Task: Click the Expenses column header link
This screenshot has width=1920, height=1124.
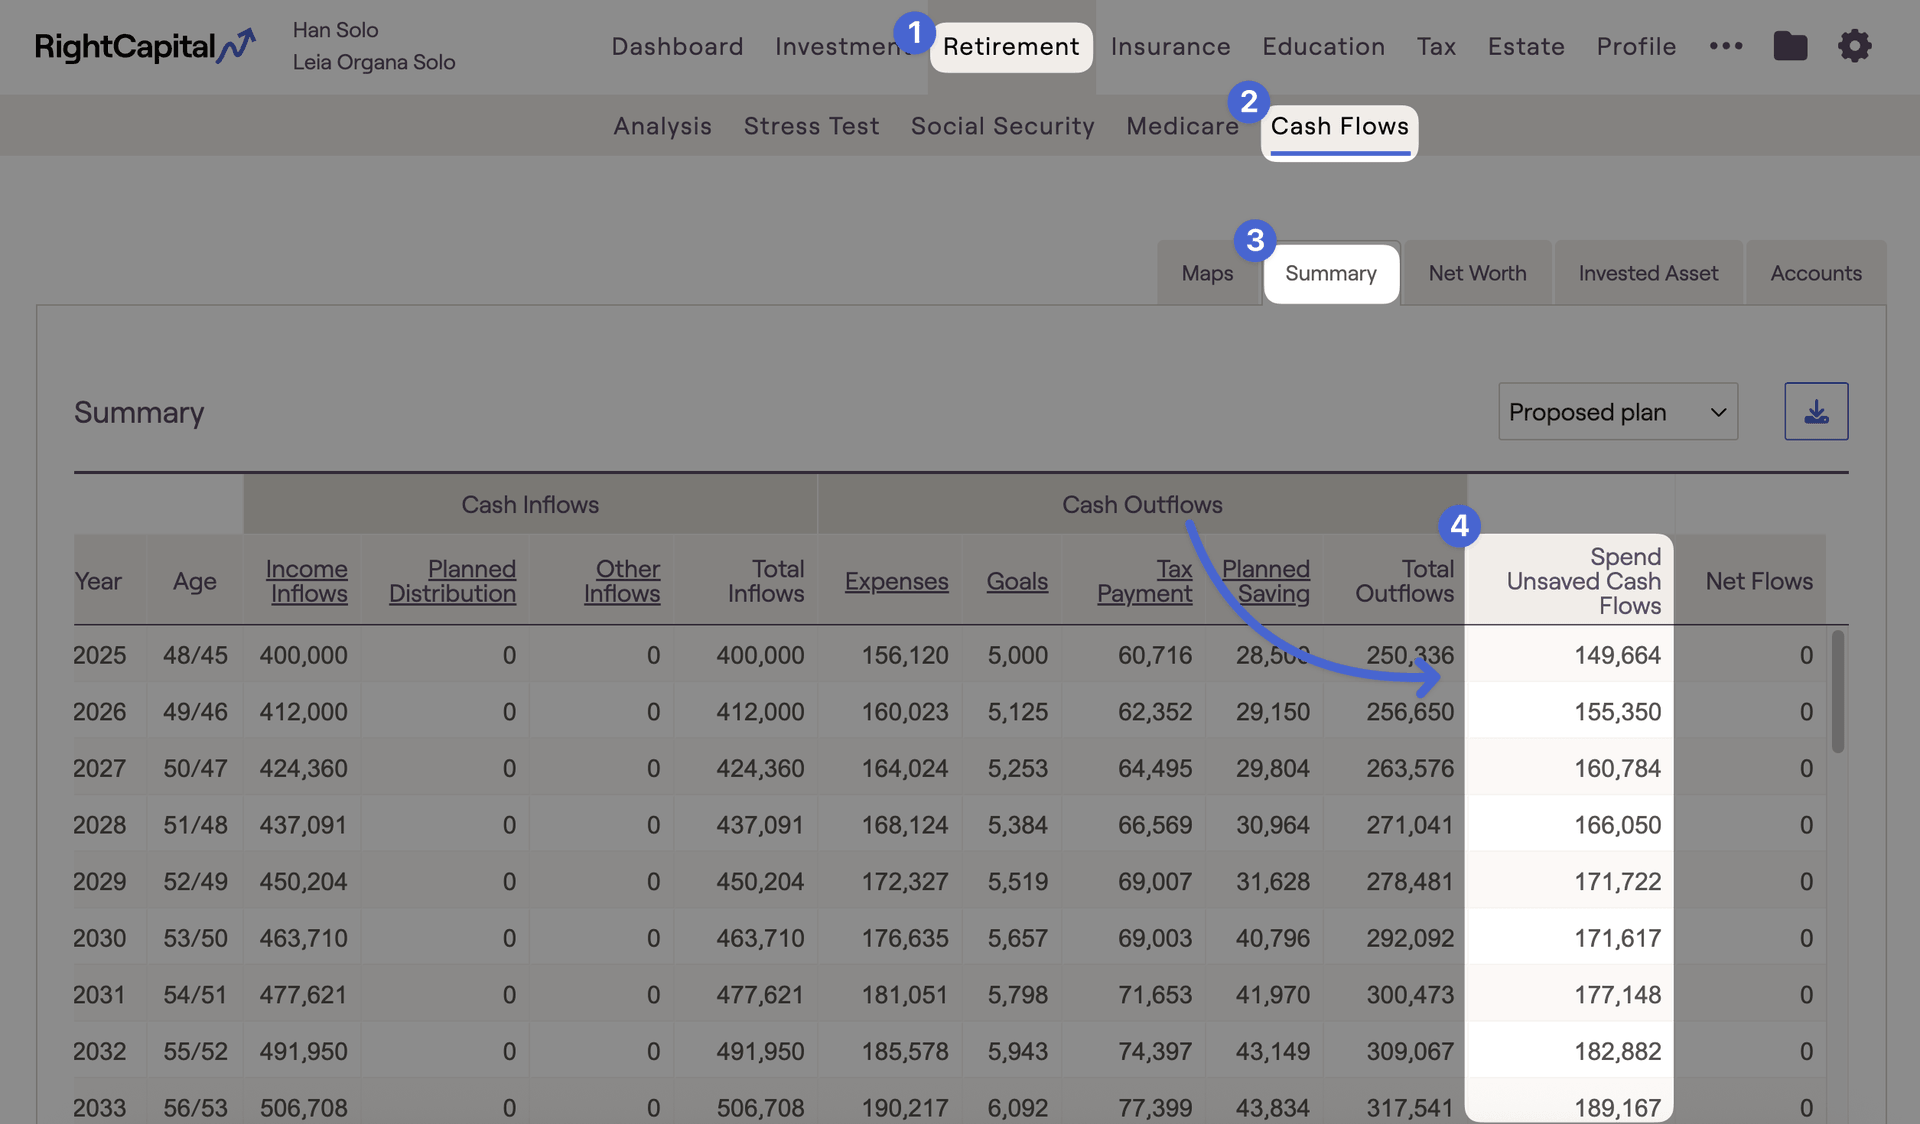Action: (896, 581)
